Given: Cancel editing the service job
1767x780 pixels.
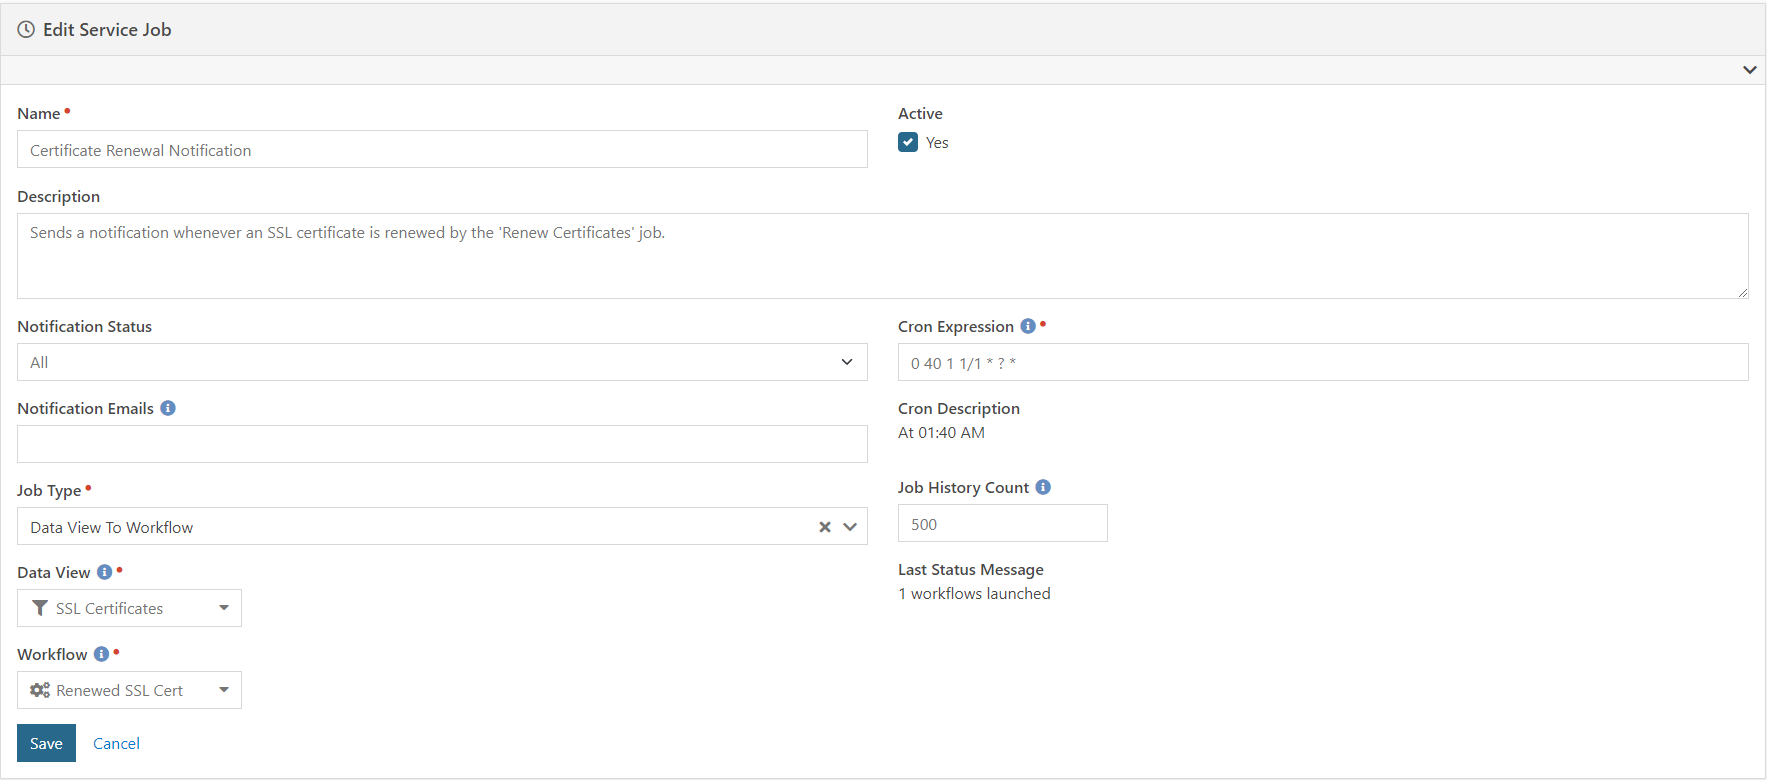Looking at the screenshot, I should pyautogui.click(x=116, y=743).
